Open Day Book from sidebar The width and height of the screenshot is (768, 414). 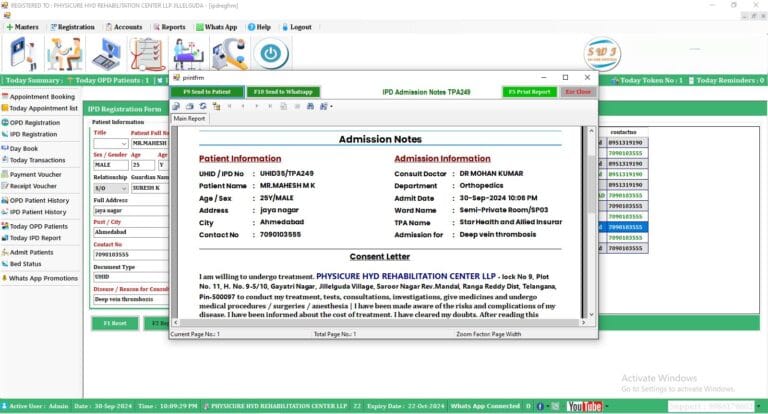pyautogui.click(x=20, y=148)
